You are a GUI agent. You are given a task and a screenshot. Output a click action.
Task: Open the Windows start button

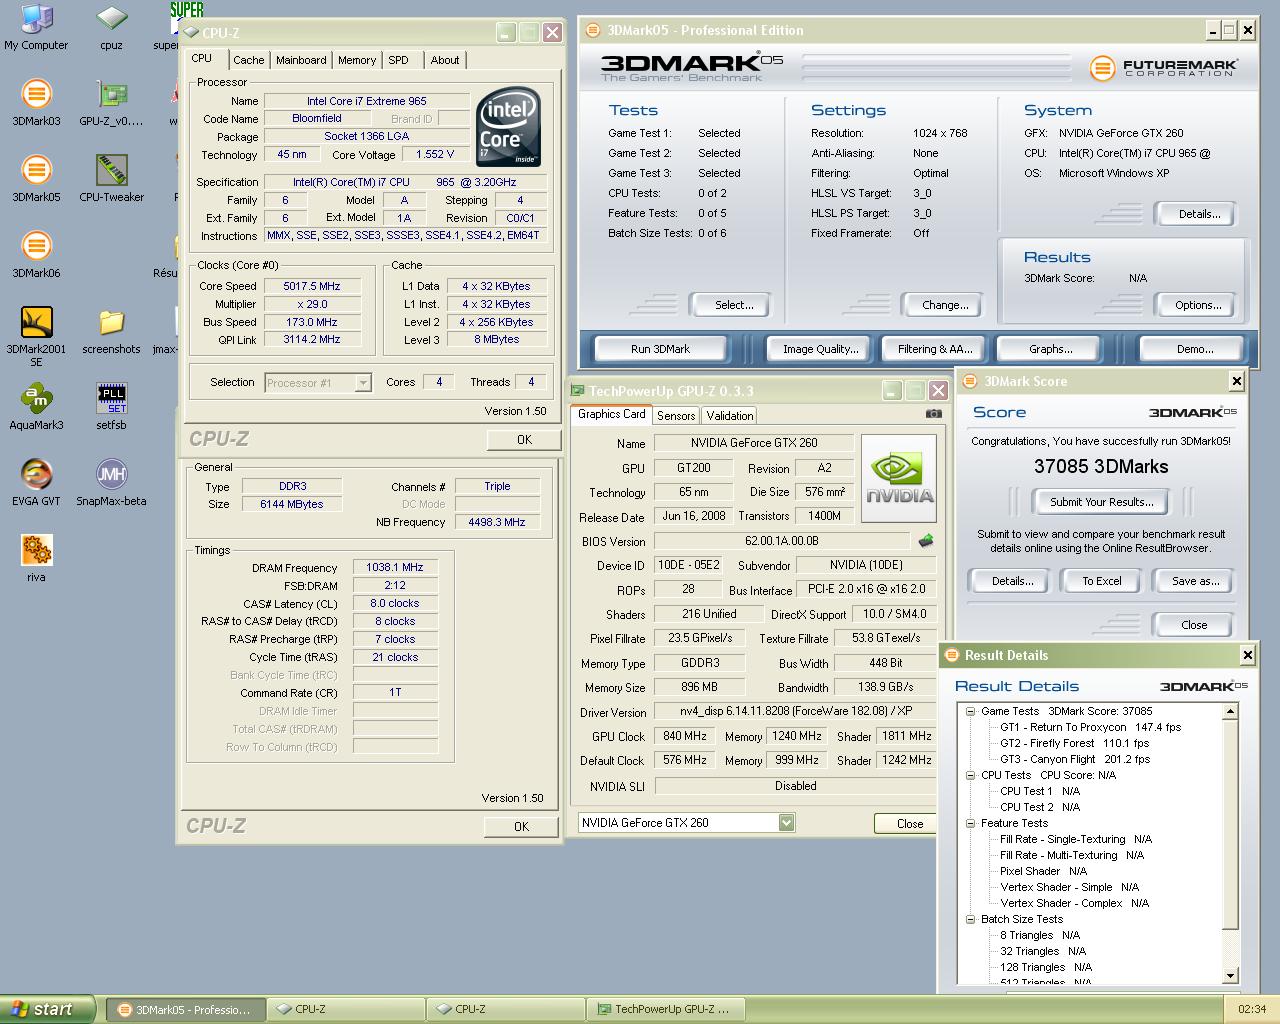(x=48, y=1009)
